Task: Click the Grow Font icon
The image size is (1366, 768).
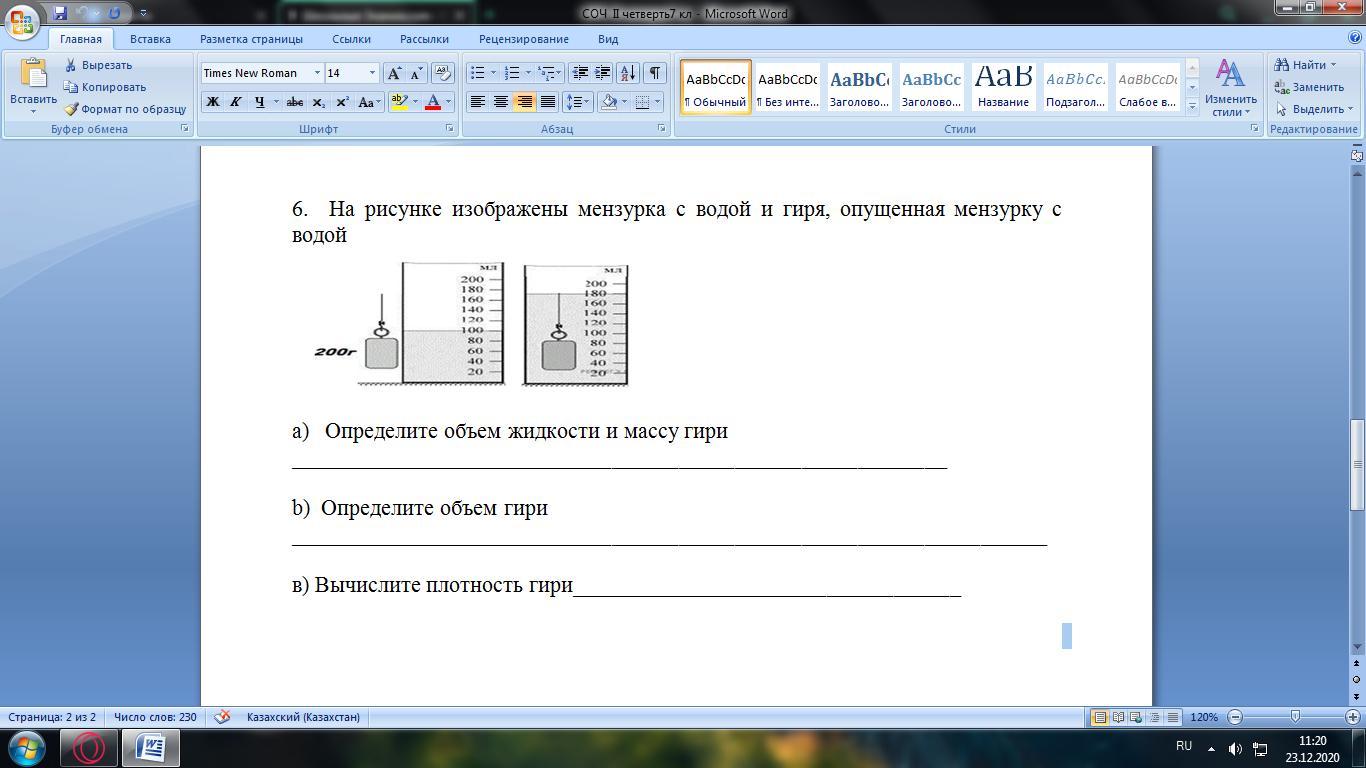Action: point(395,73)
